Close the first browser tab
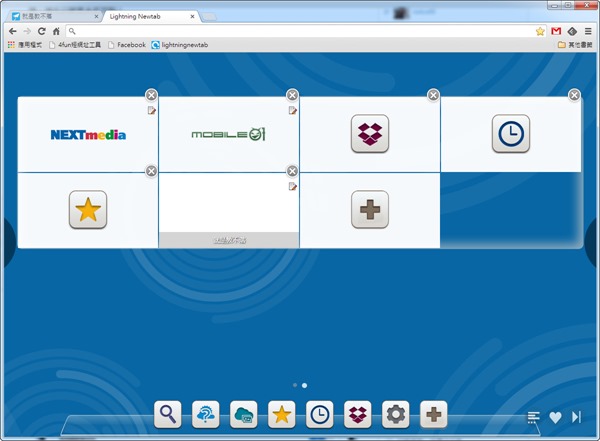Image resolution: width=600 pixels, height=441 pixels. (96, 16)
